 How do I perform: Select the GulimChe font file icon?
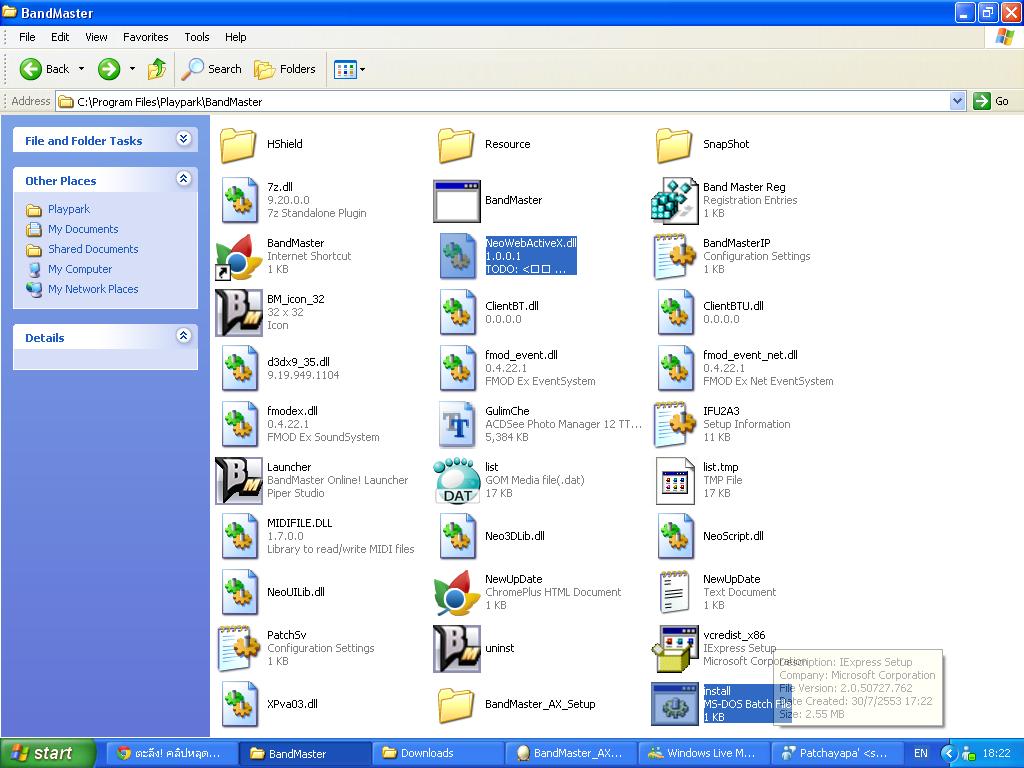tap(457, 424)
